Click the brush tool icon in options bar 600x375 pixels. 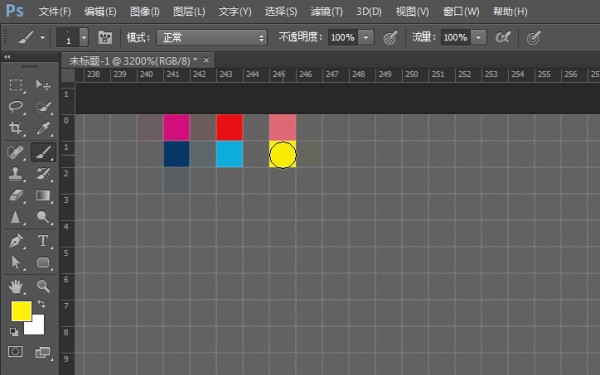click(x=26, y=38)
